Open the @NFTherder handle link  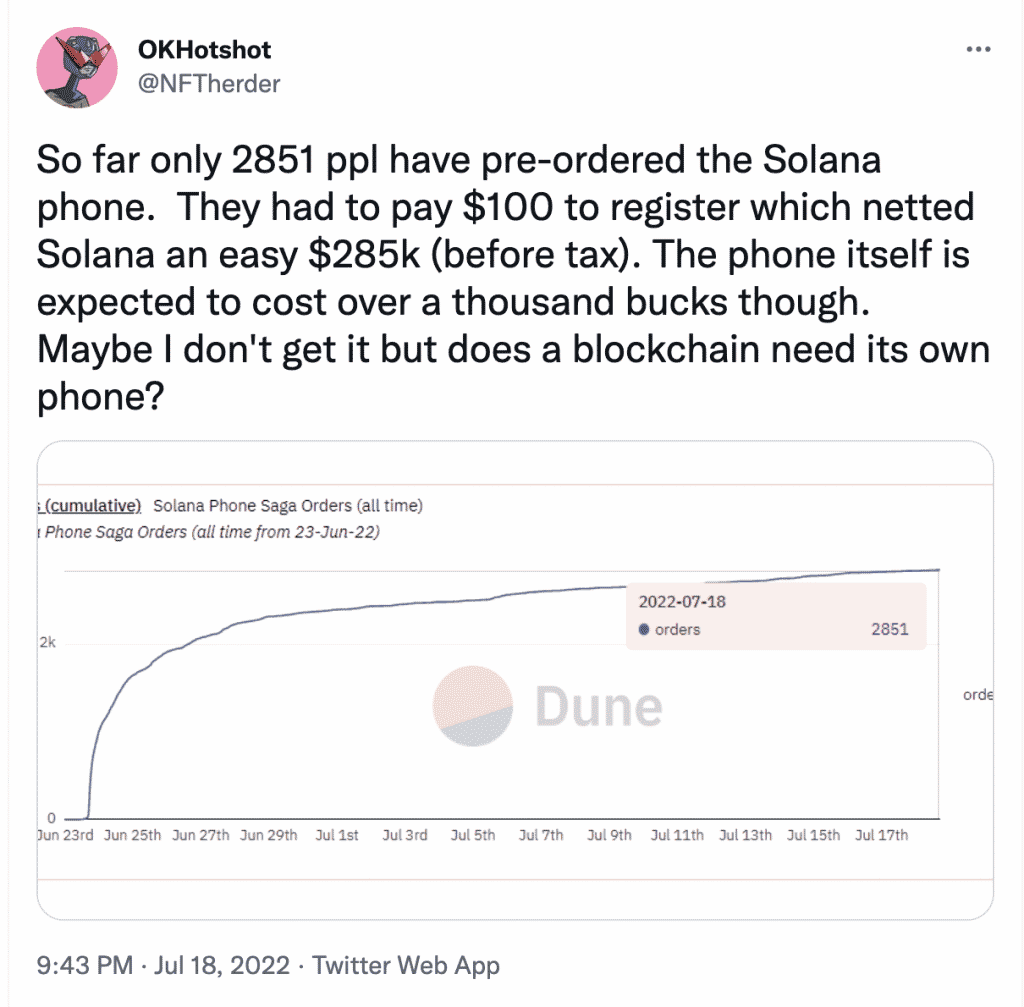(209, 84)
